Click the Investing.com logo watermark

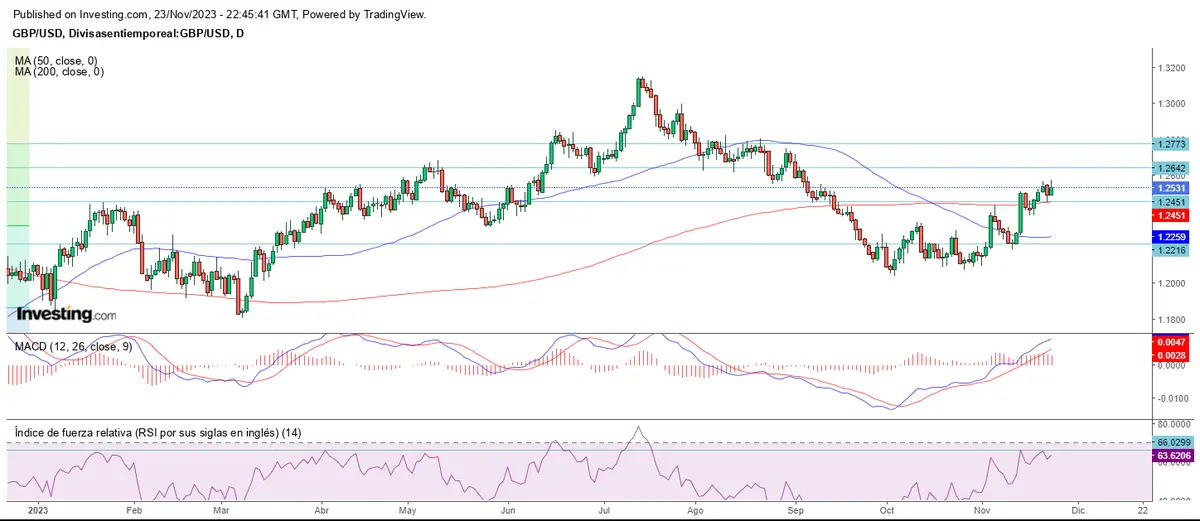(x=67, y=314)
